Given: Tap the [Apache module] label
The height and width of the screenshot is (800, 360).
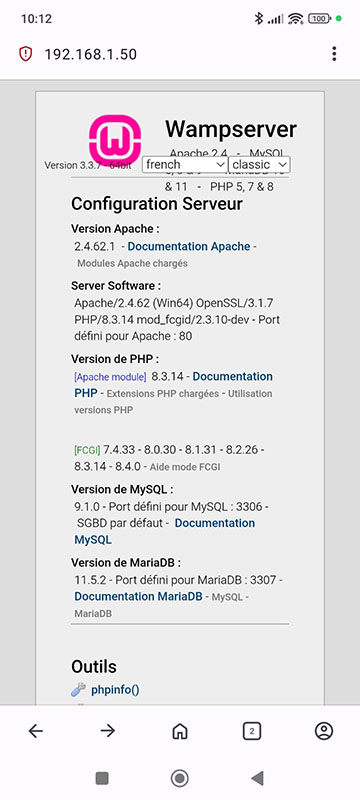Looking at the screenshot, I should (x=110, y=377).
